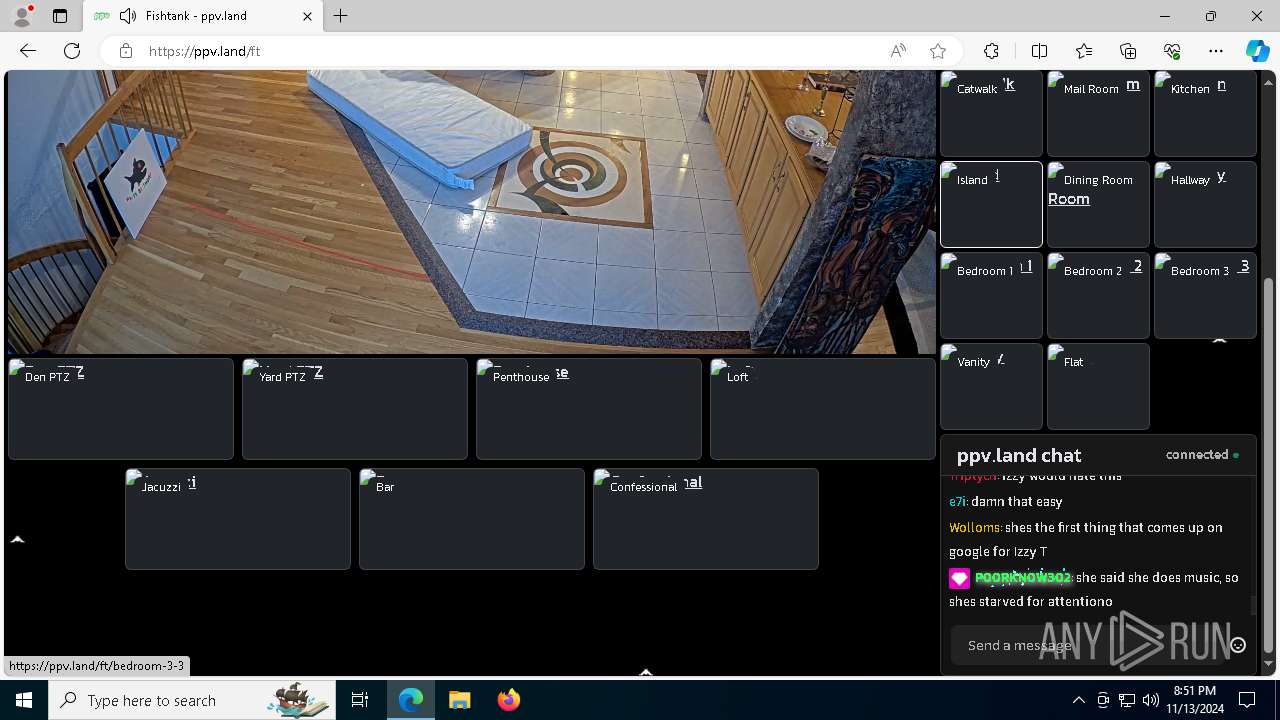Click the main video stream
Viewport: 1280px width, 720px height.
pos(471,211)
